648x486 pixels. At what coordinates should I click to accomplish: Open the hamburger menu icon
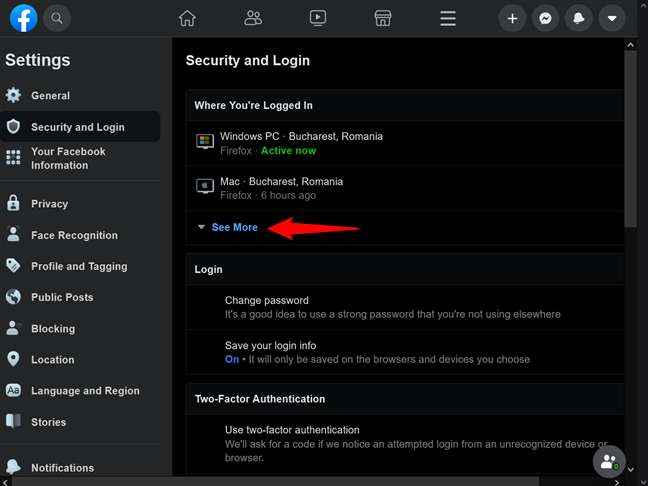pyautogui.click(x=448, y=18)
